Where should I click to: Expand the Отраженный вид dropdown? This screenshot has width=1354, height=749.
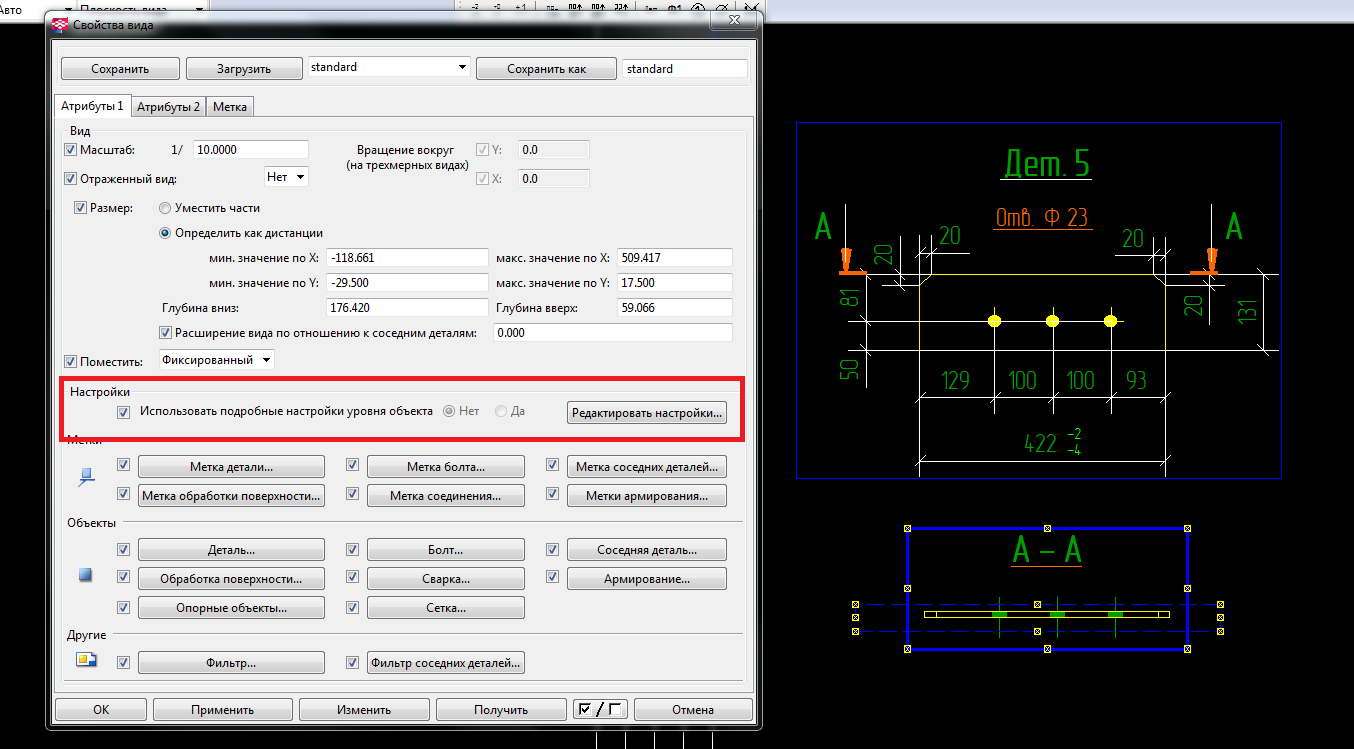[x=286, y=177]
